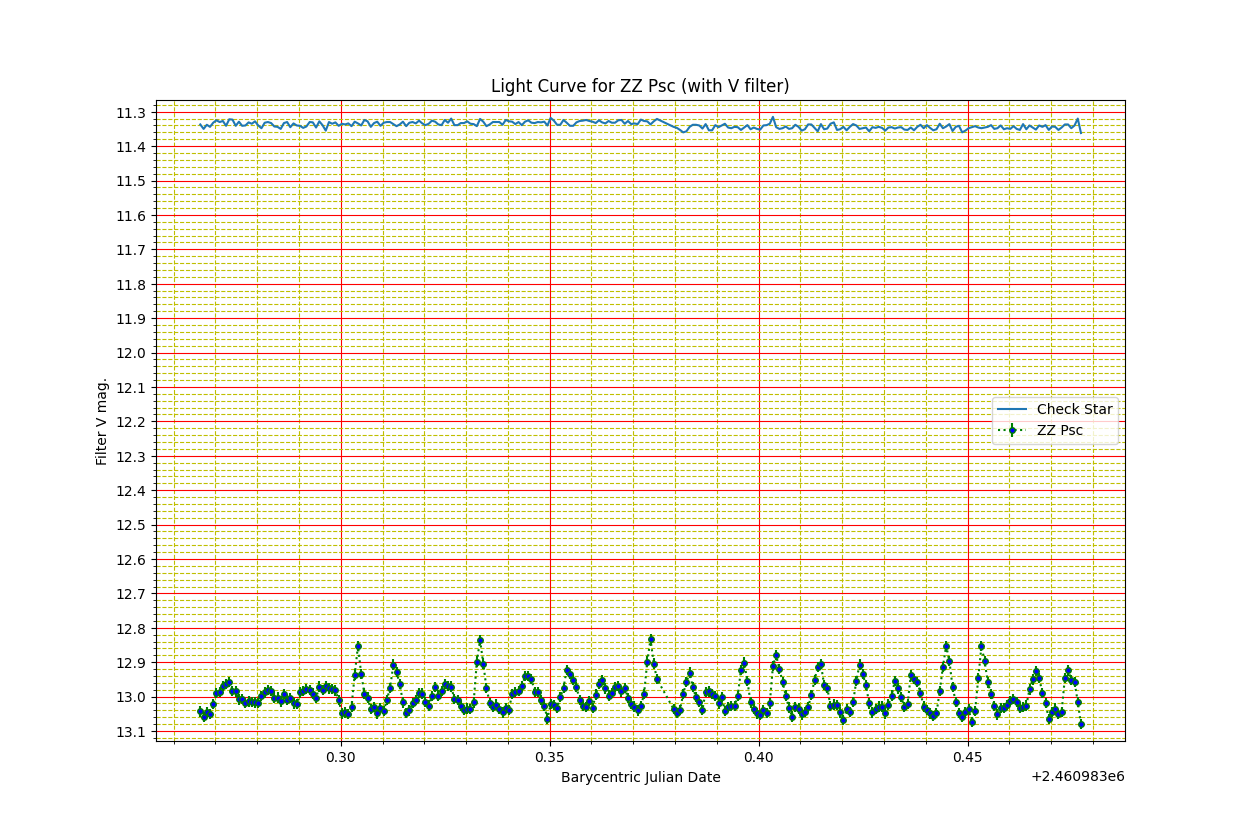Click the left start of the Check Star line

(x=200, y=124)
